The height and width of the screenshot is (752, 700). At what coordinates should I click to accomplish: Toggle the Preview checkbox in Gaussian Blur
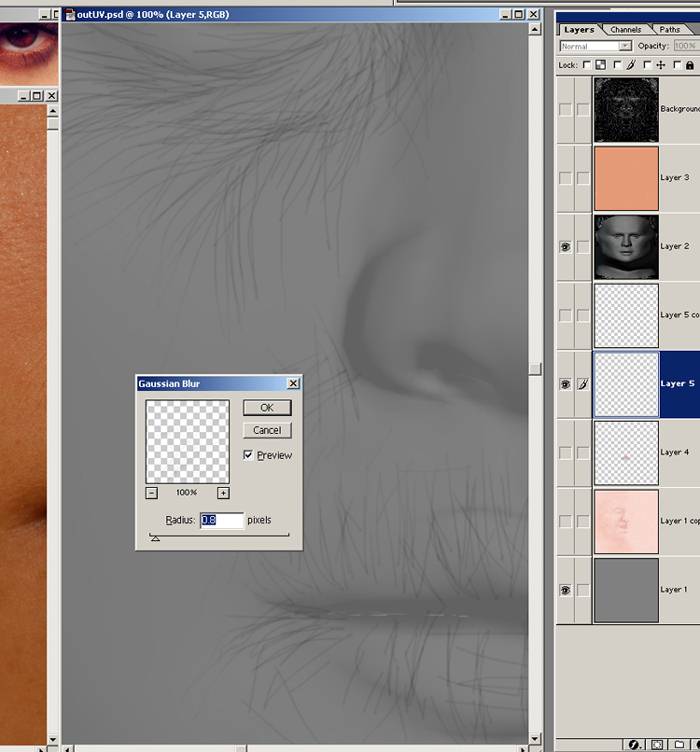pyautogui.click(x=248, y=455)
